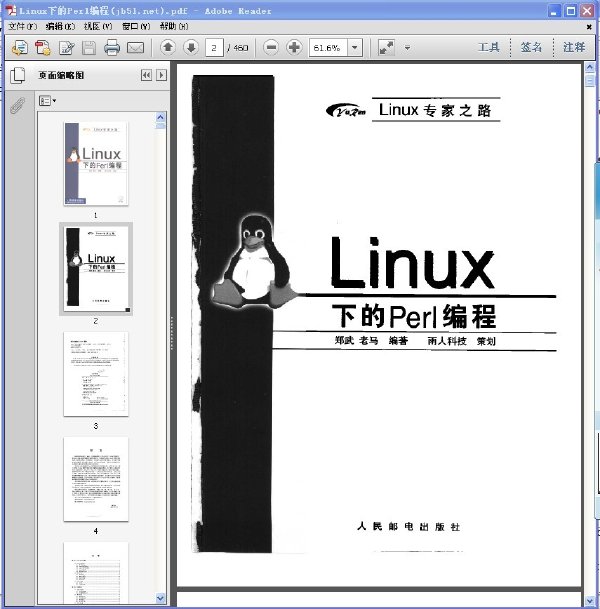Open the thumbnail options menu icon
Viewport: 600px width, 609px height.
[x=47, y=101]
